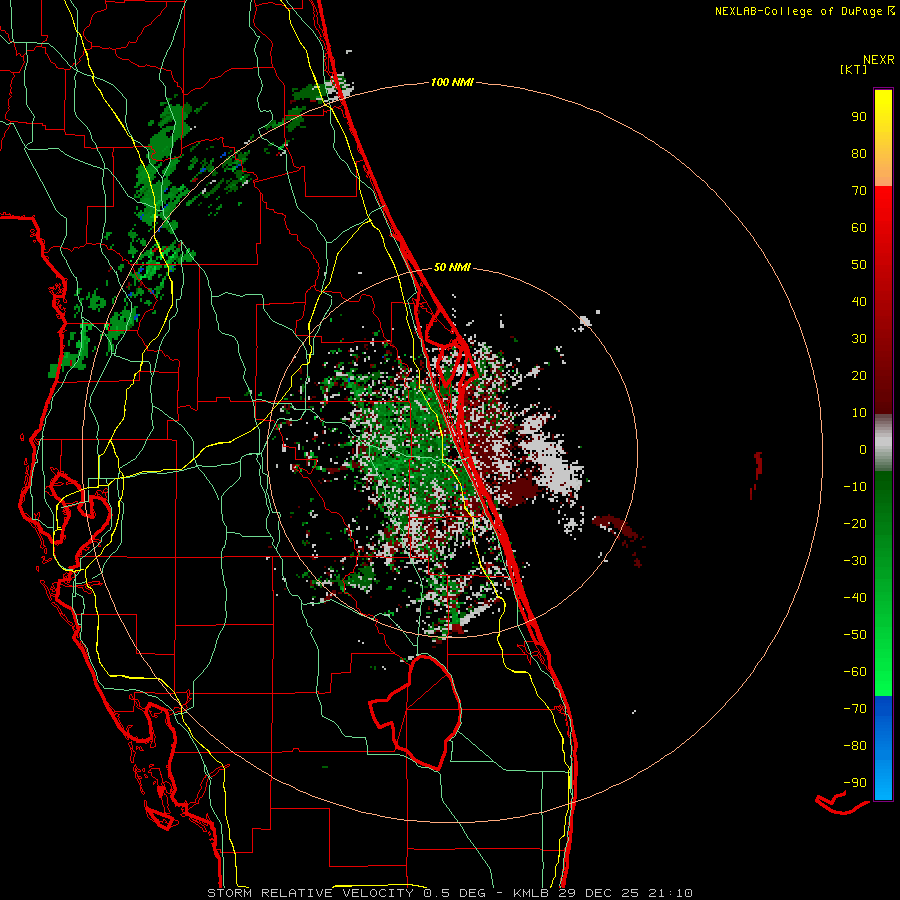Click the 20 value on velocity scale
The height and width of the screenshot is (900, 900).
point(859,376)
